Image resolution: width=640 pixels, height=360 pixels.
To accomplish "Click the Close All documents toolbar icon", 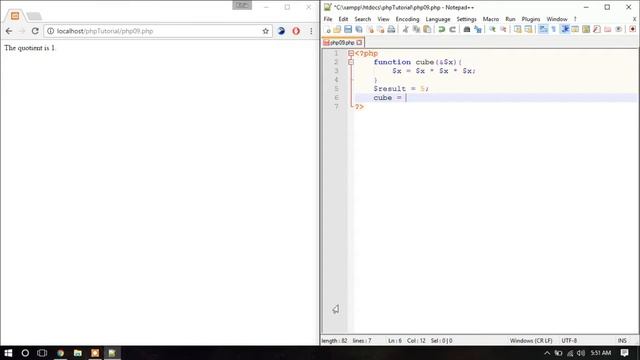I will (380, 29).
